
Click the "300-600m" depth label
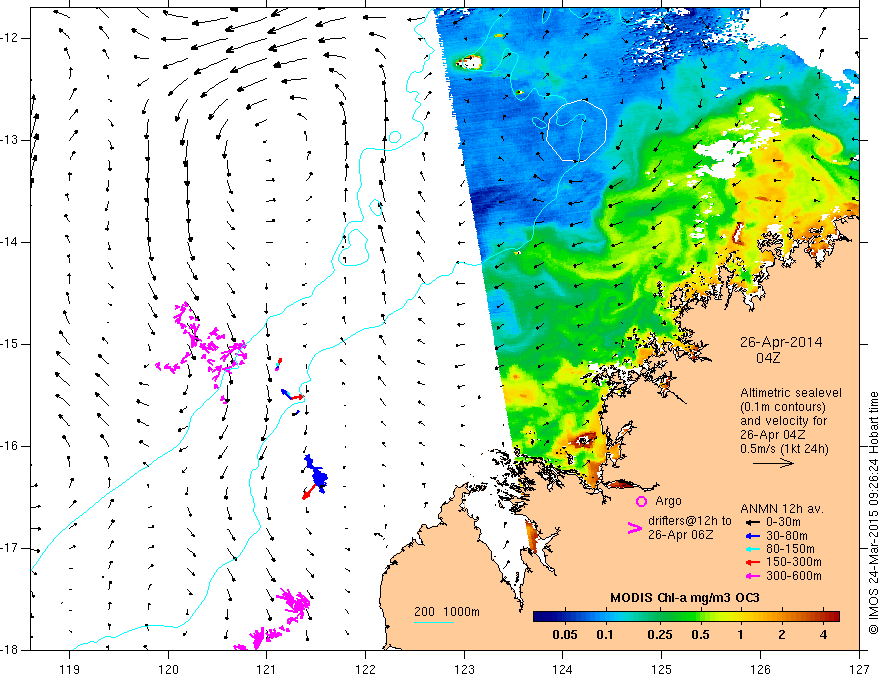click(x=794, y=576)
